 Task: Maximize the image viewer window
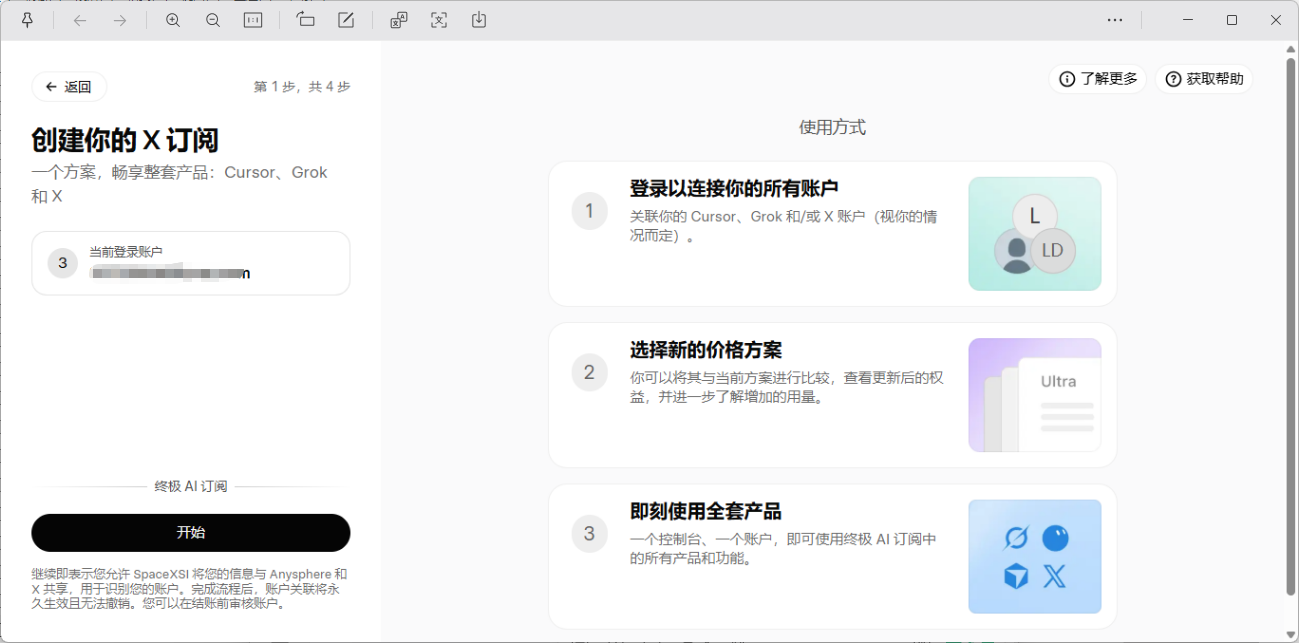pos(1232,20)
